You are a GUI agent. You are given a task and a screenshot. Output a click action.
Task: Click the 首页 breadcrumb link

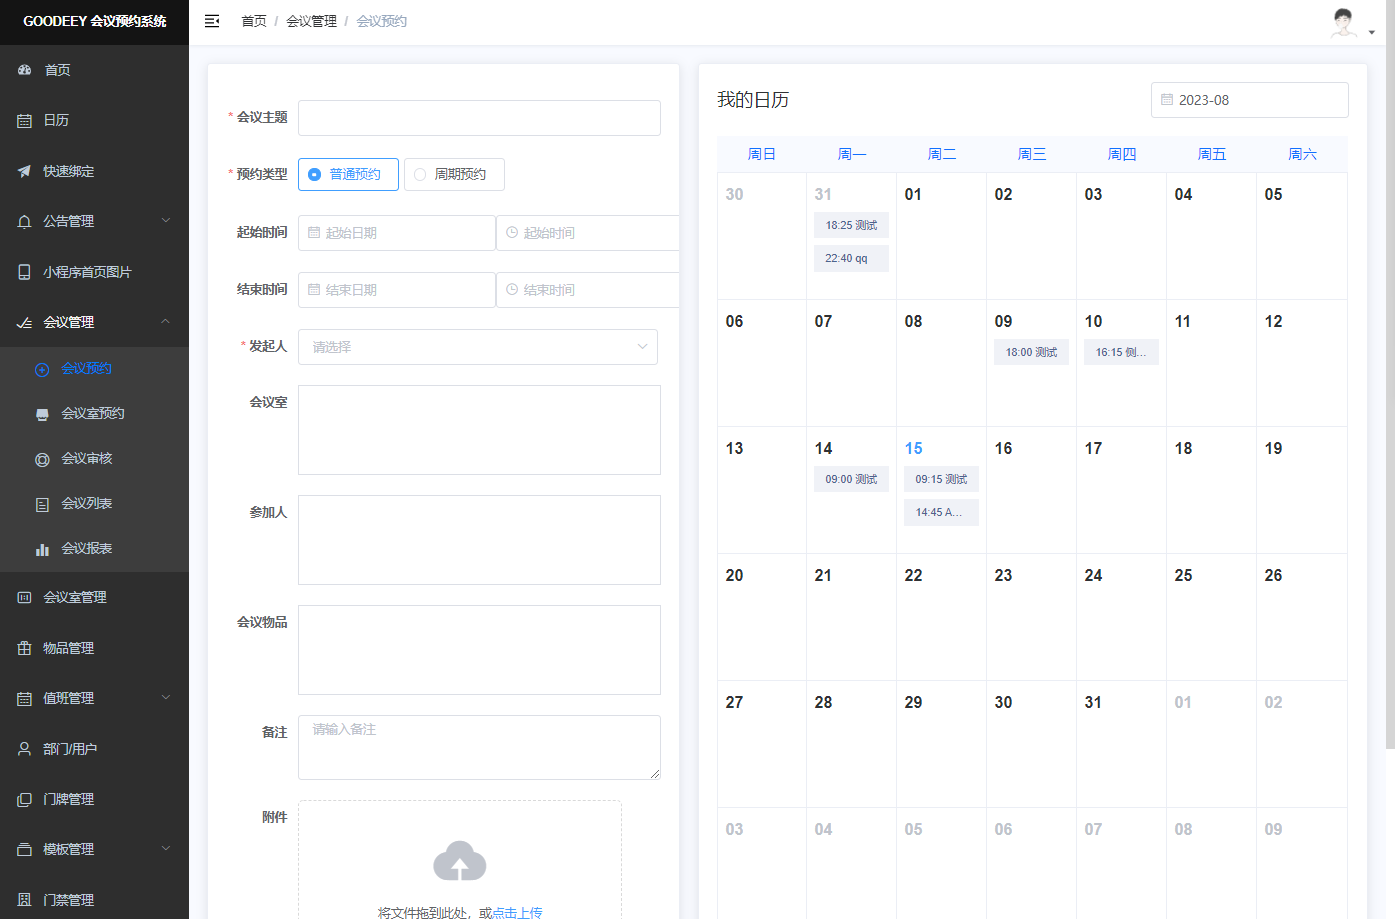[254, 21]
